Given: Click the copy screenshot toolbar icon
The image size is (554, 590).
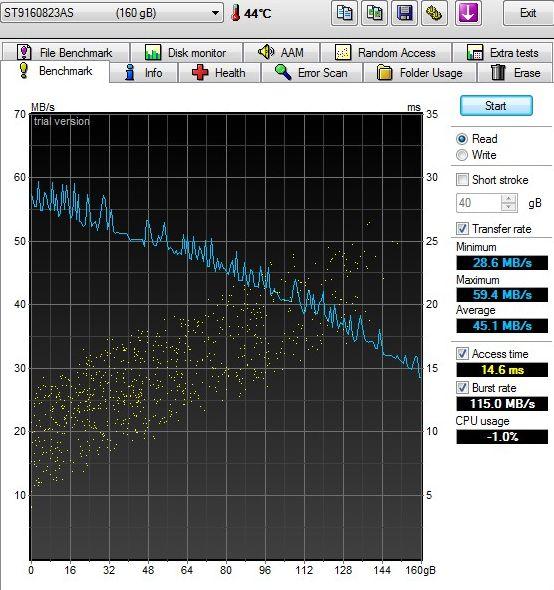Looking at the screenshot, I should click(x=374, y=13).
